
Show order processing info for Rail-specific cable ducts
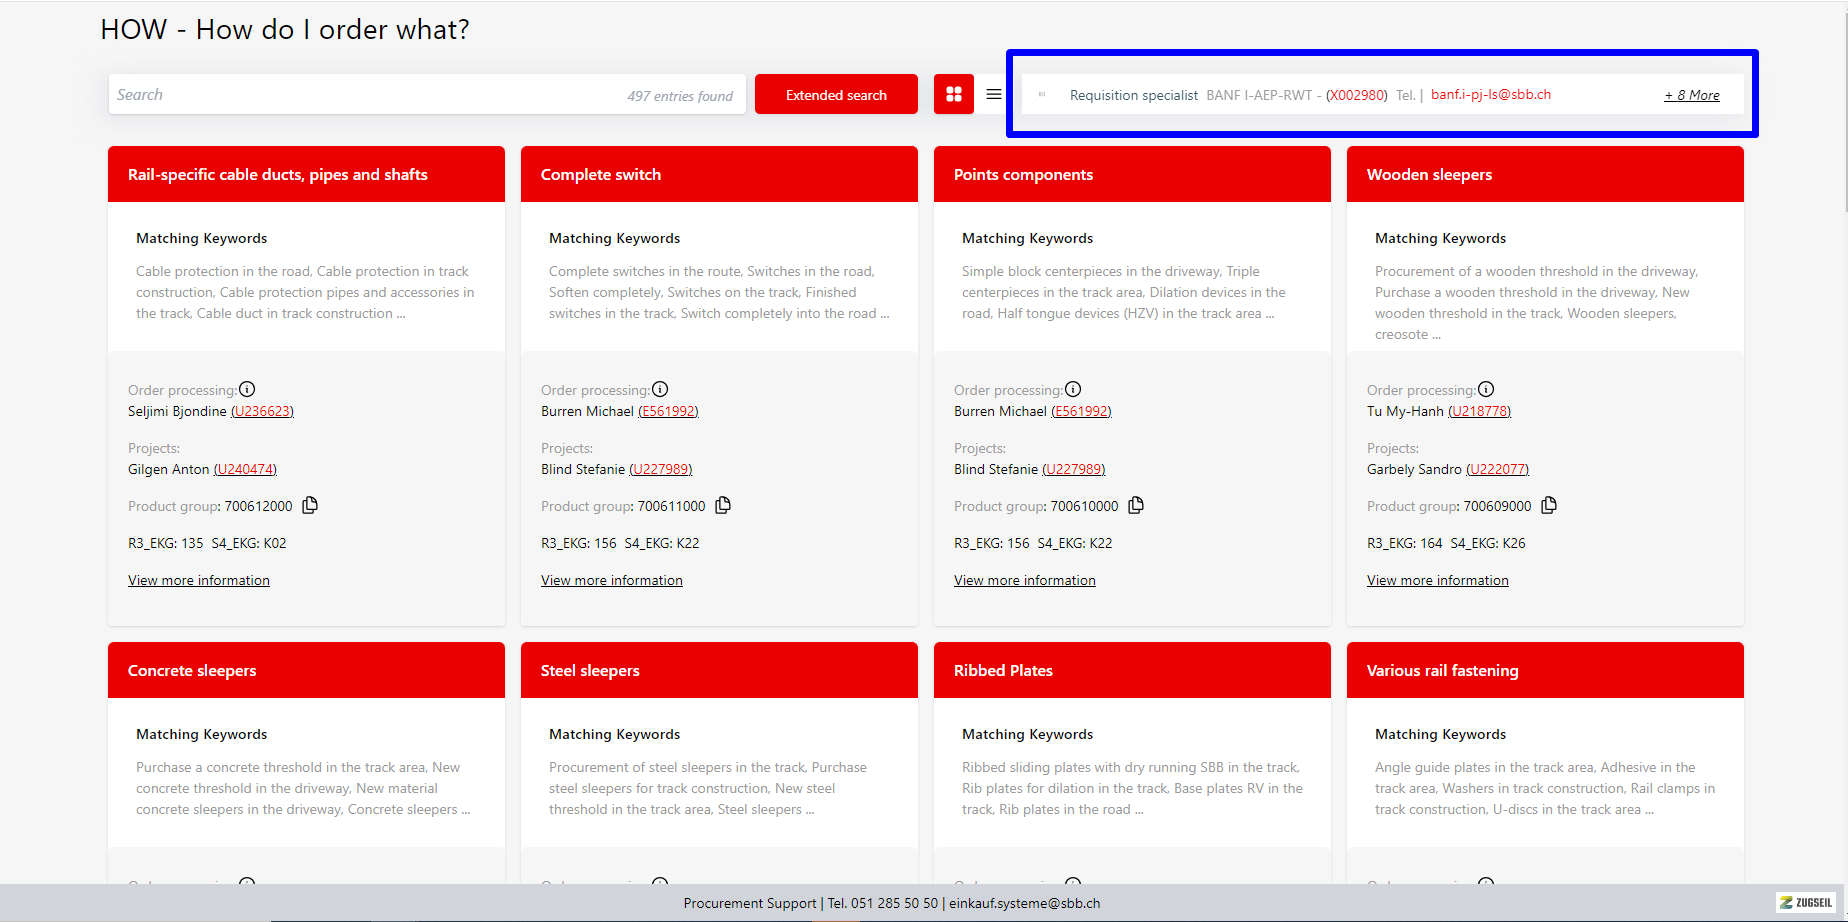[x=247, y=389]
